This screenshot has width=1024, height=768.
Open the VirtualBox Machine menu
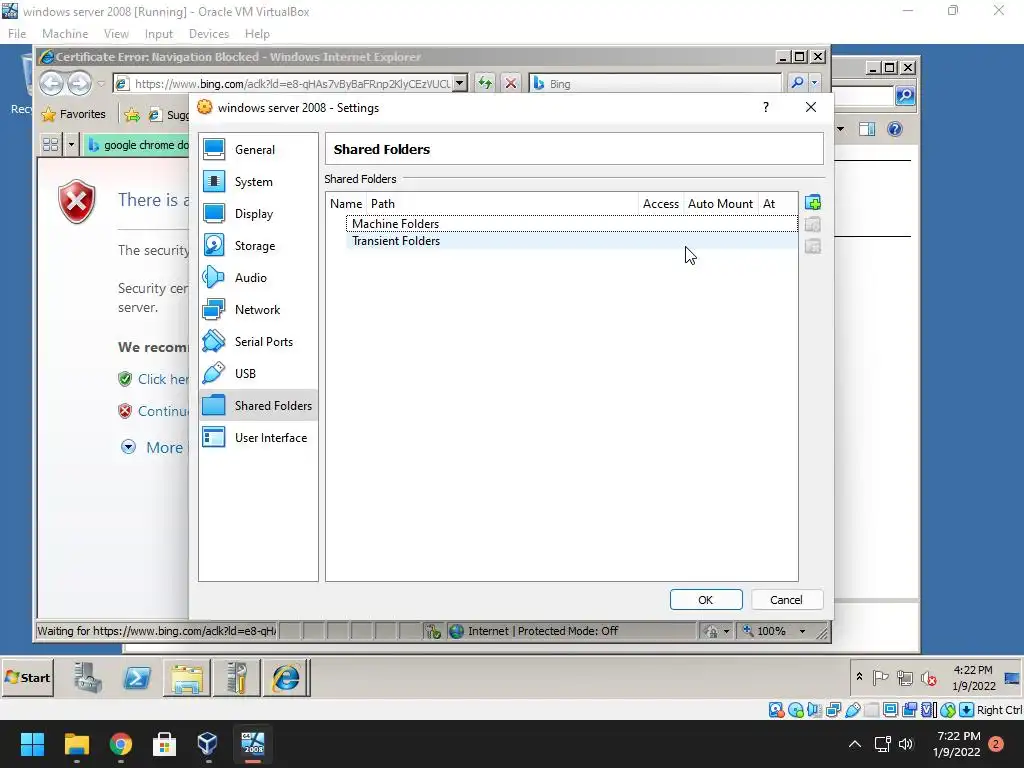(65, 33)
